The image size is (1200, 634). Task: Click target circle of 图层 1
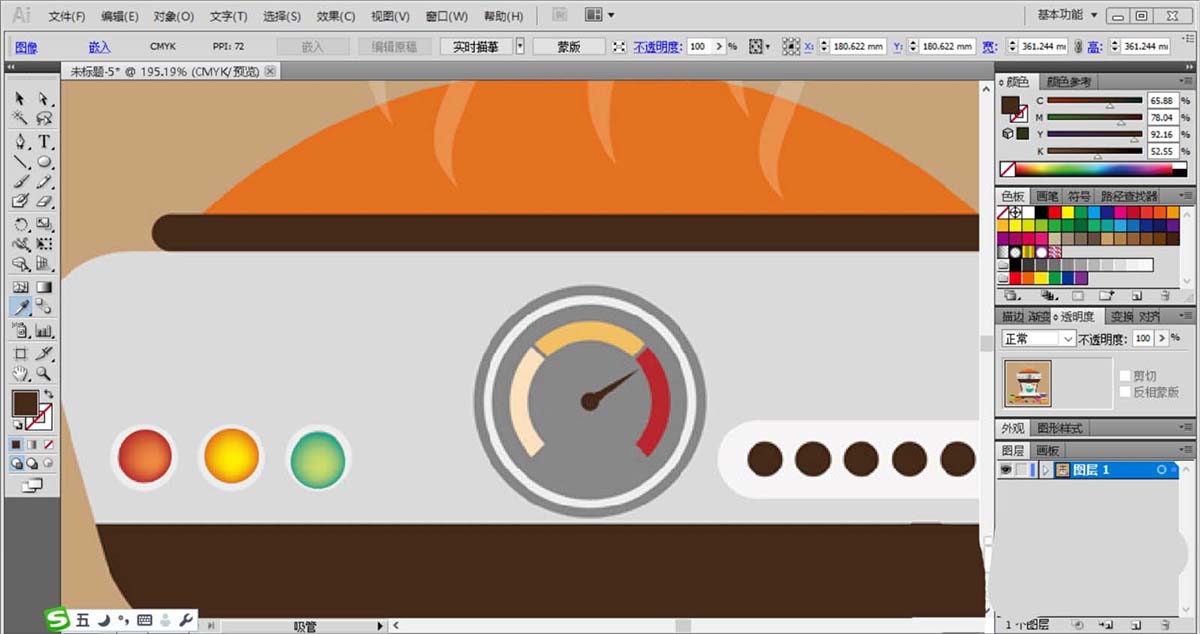(1162, 470)
